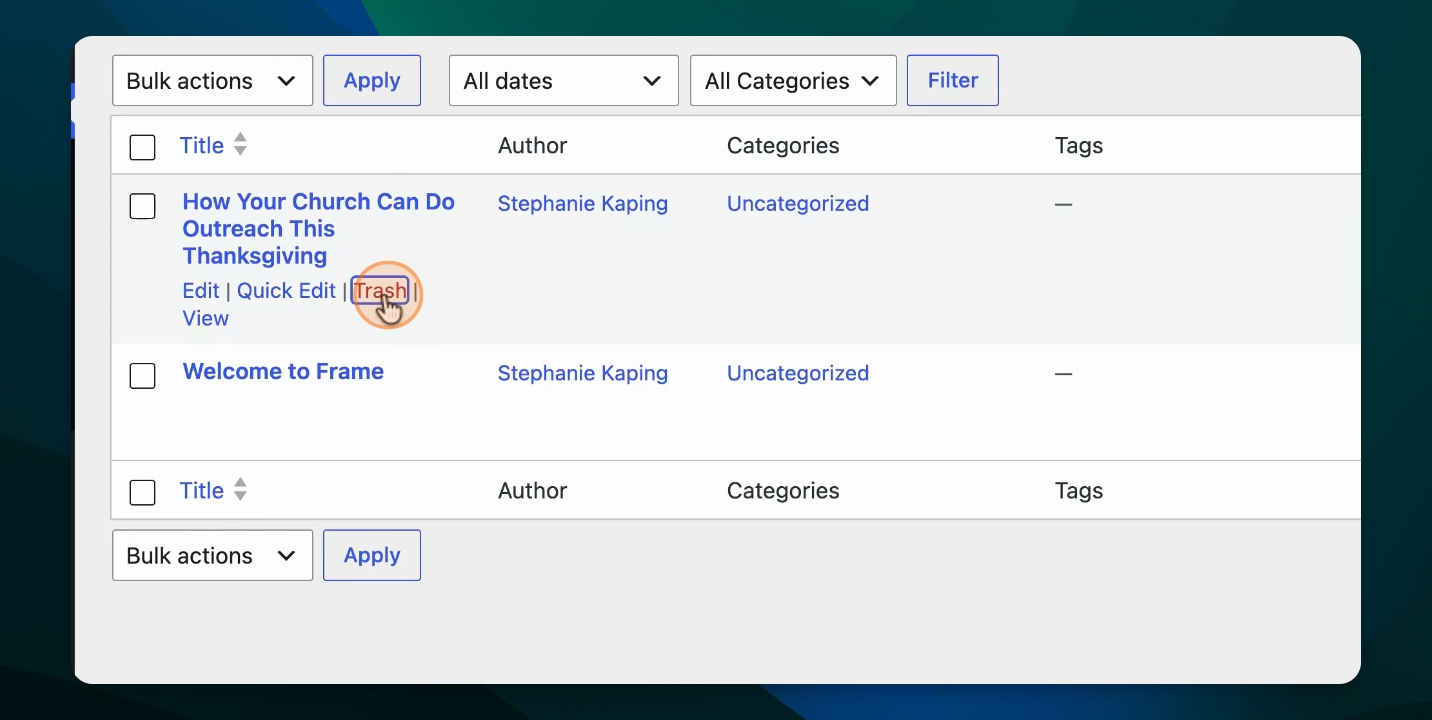View the Thanksgiving outreach post
1432x720 pixels.
[x=206, y=318]
